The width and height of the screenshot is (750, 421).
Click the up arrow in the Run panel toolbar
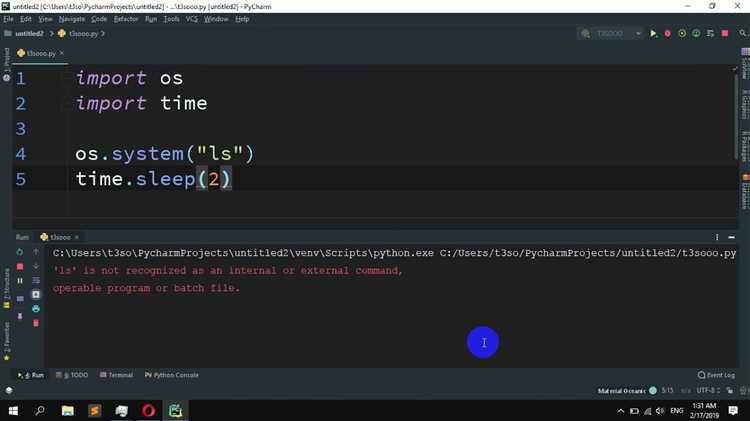click(36, 252)
